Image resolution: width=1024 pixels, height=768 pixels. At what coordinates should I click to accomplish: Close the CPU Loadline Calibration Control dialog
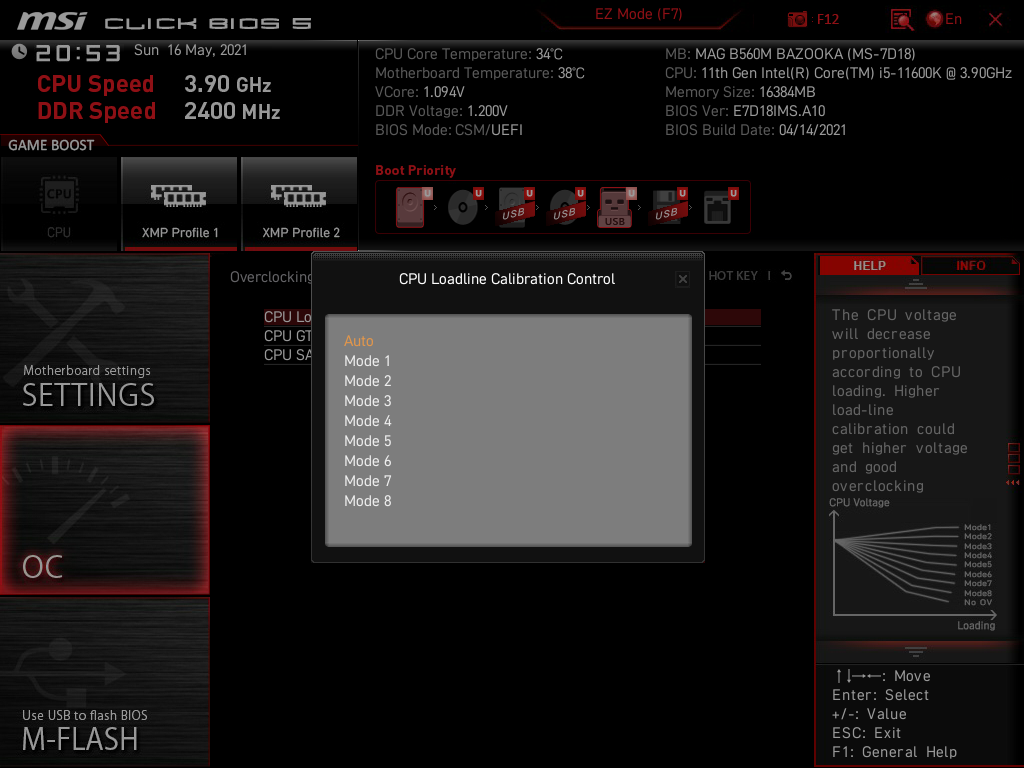682,280
